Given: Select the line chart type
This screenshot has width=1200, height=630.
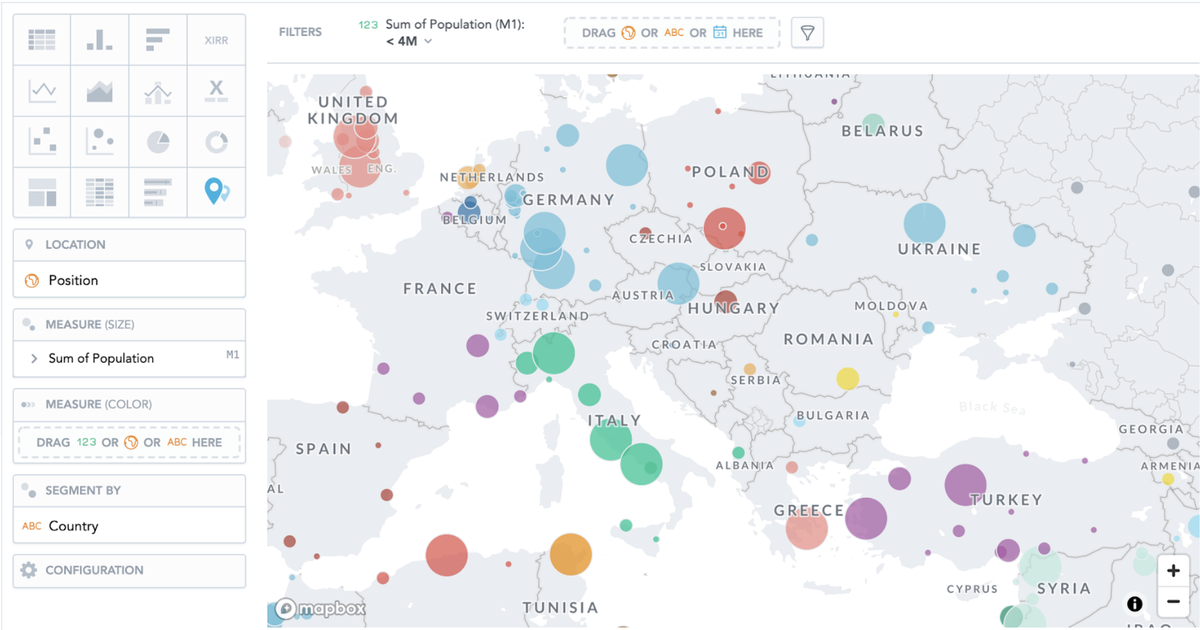Looking at the screenshot, I should coord(41,90).
